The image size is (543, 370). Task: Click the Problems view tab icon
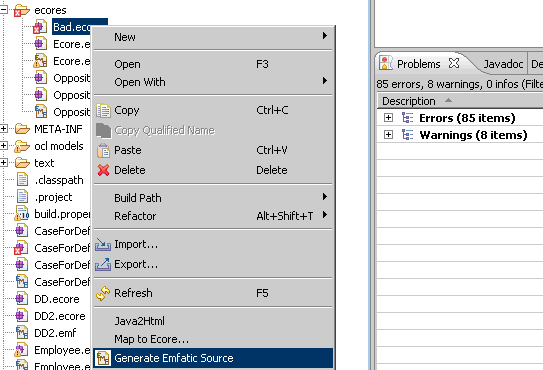click(386, 63)
